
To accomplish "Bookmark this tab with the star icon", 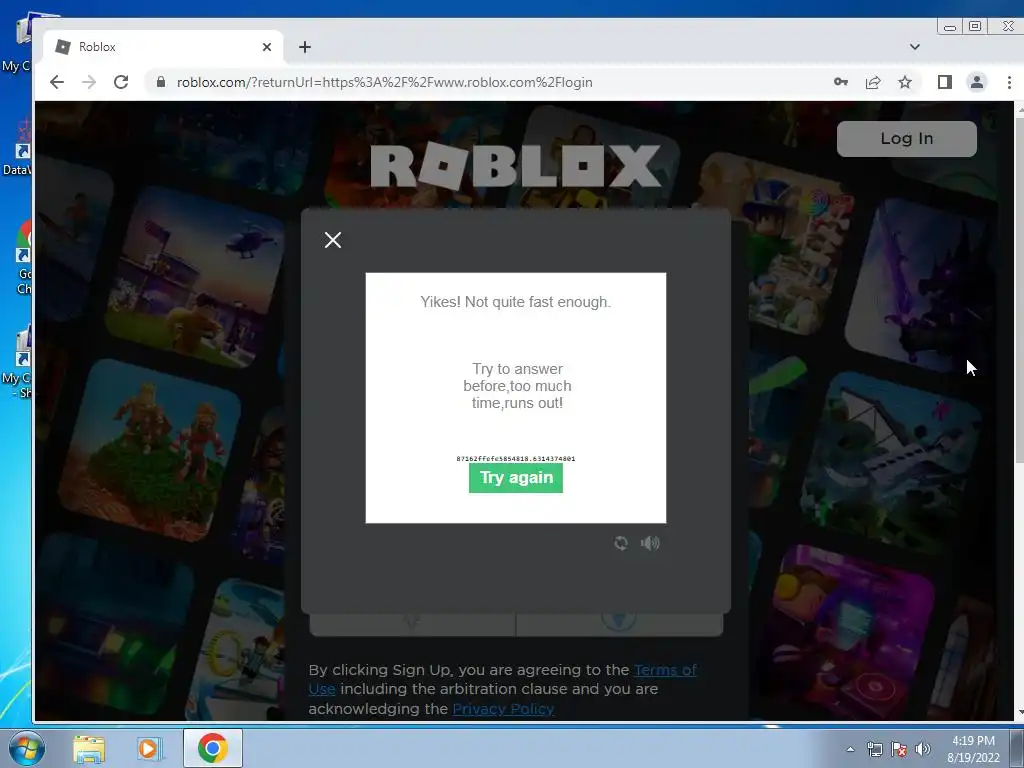I will (x=904, y=82).
